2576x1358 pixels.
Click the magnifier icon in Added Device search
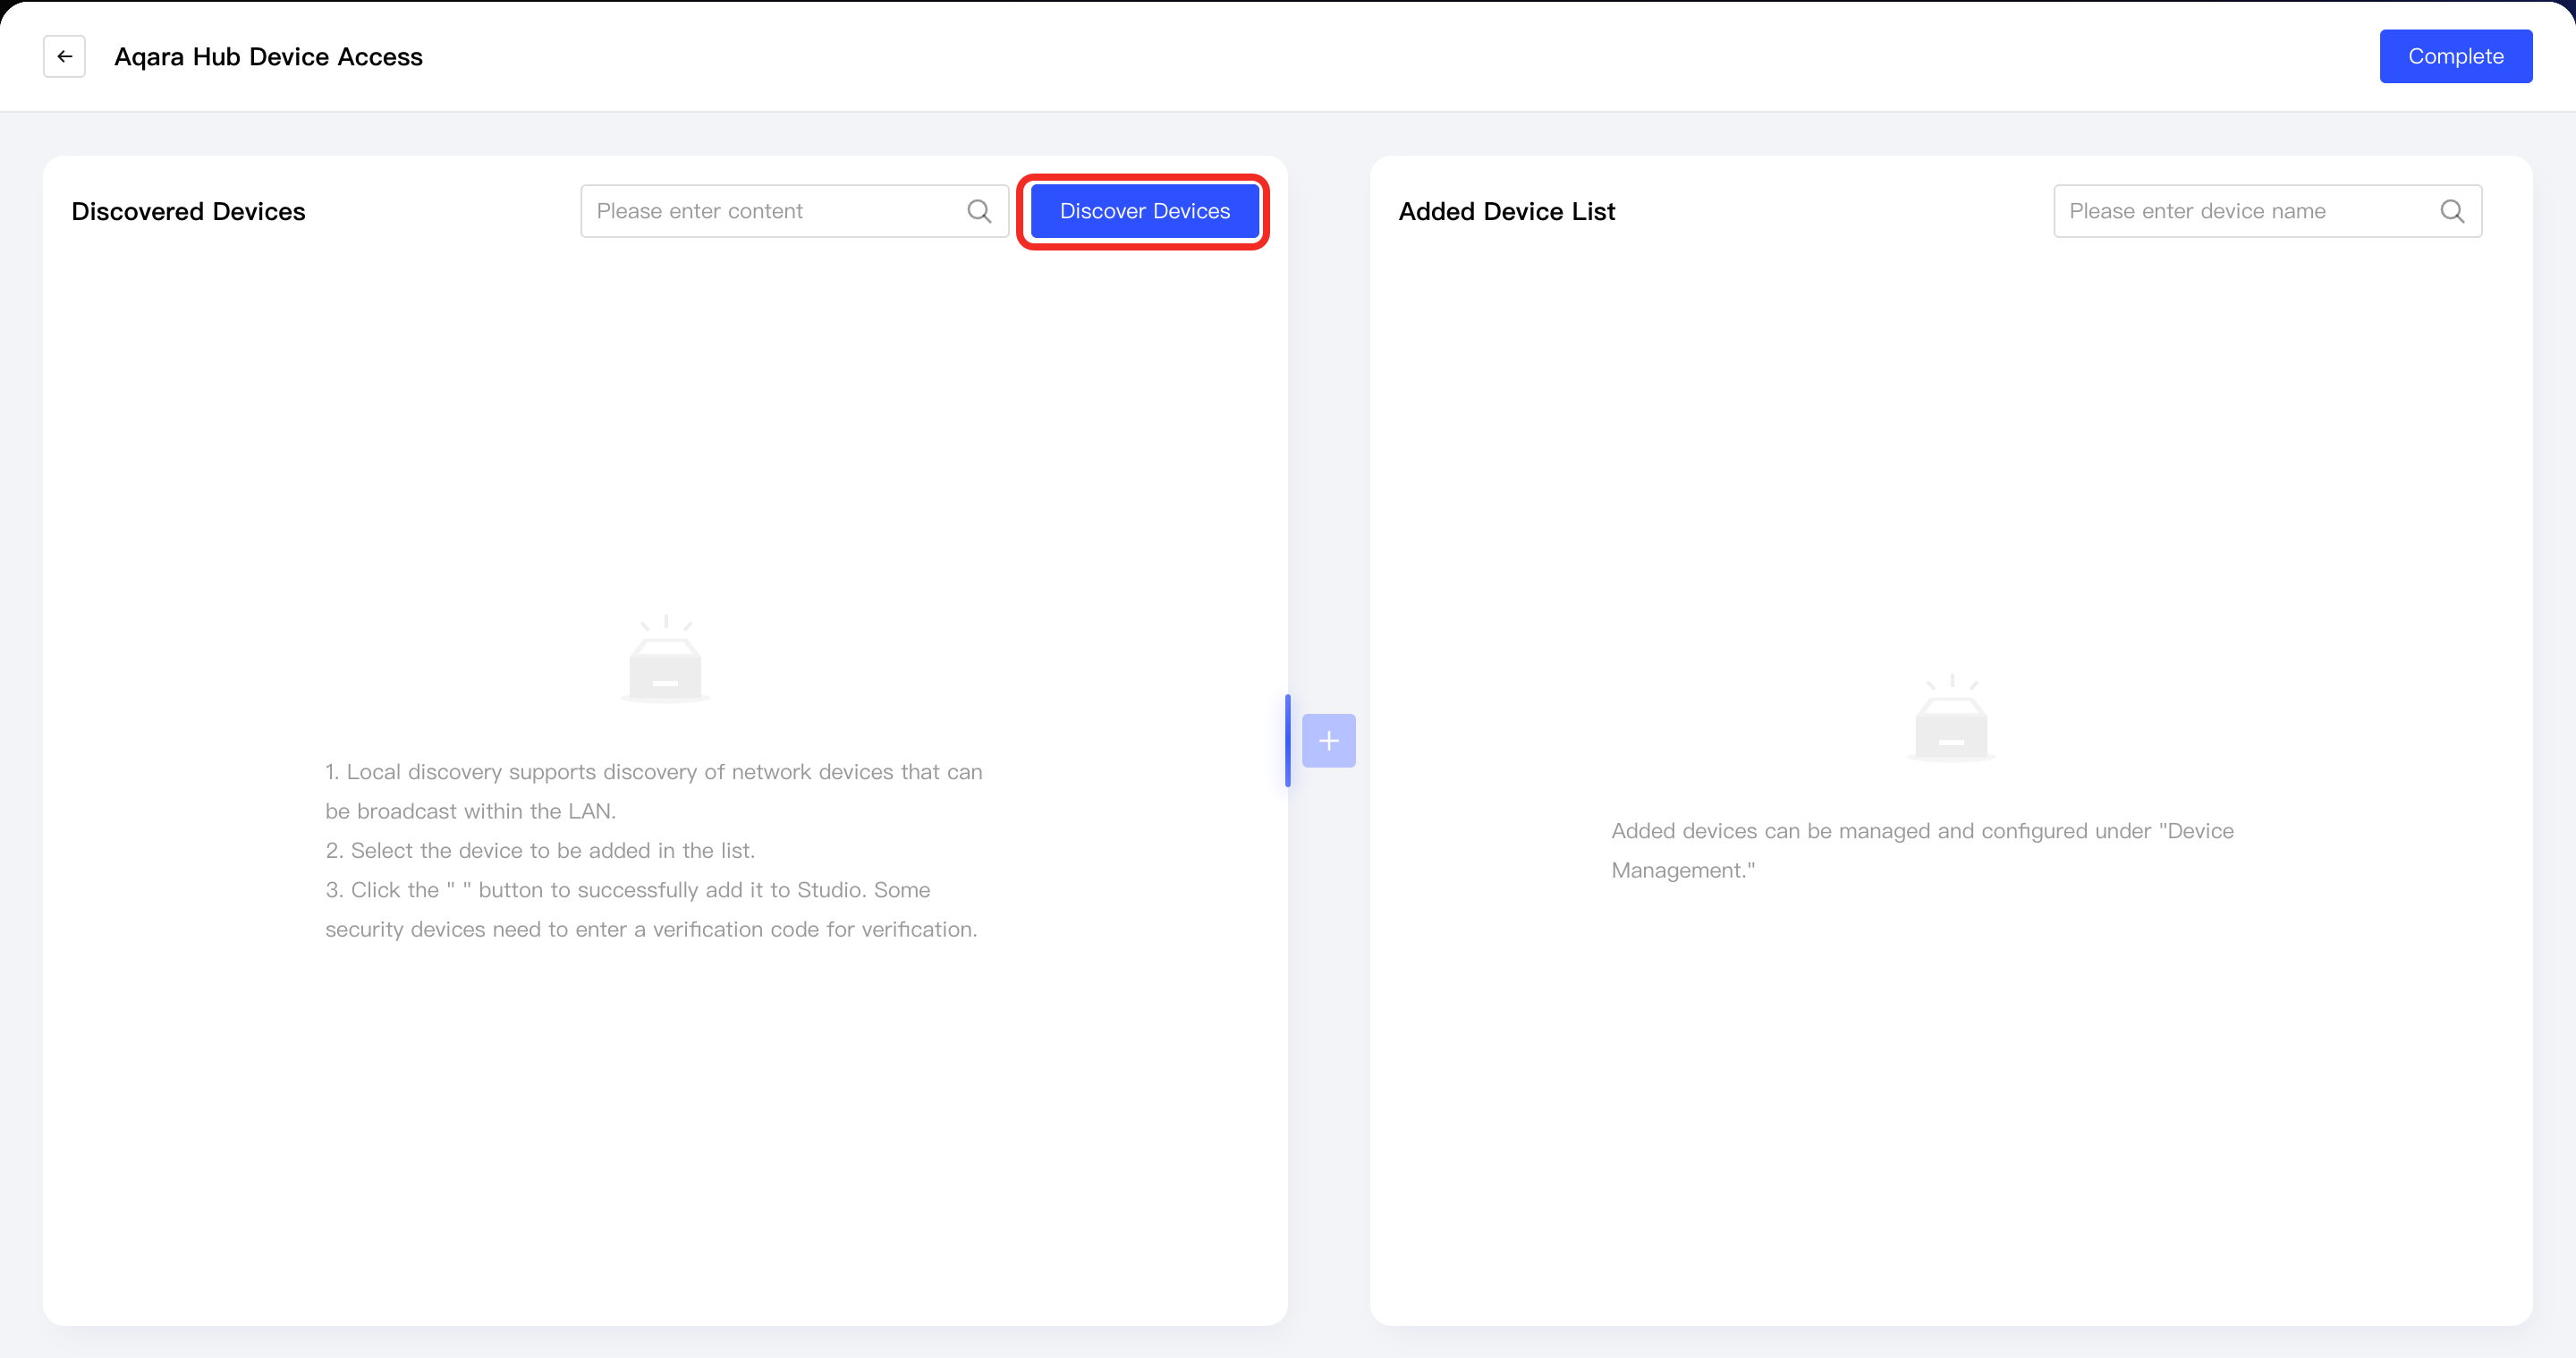pyautogui.click(x=2452, y=211)
